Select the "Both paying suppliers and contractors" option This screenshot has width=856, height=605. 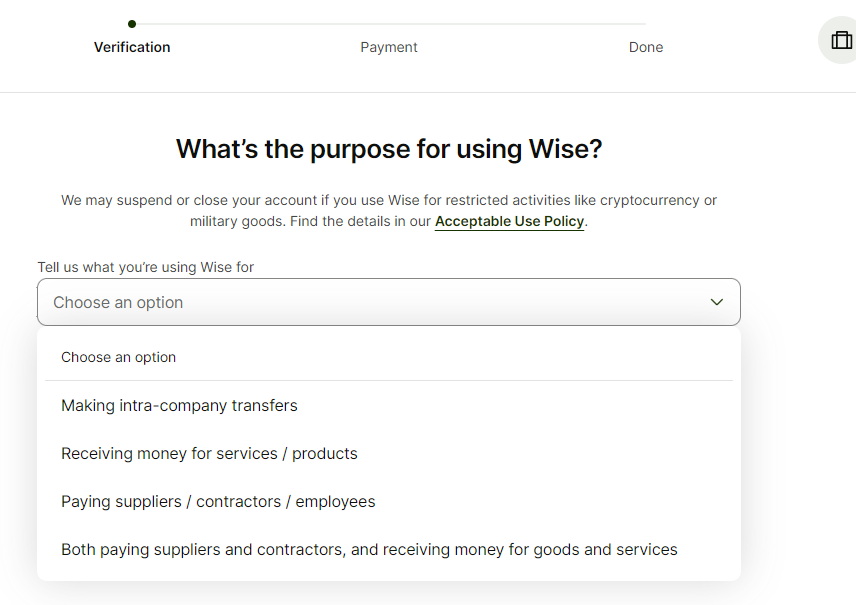pos(370,549)
